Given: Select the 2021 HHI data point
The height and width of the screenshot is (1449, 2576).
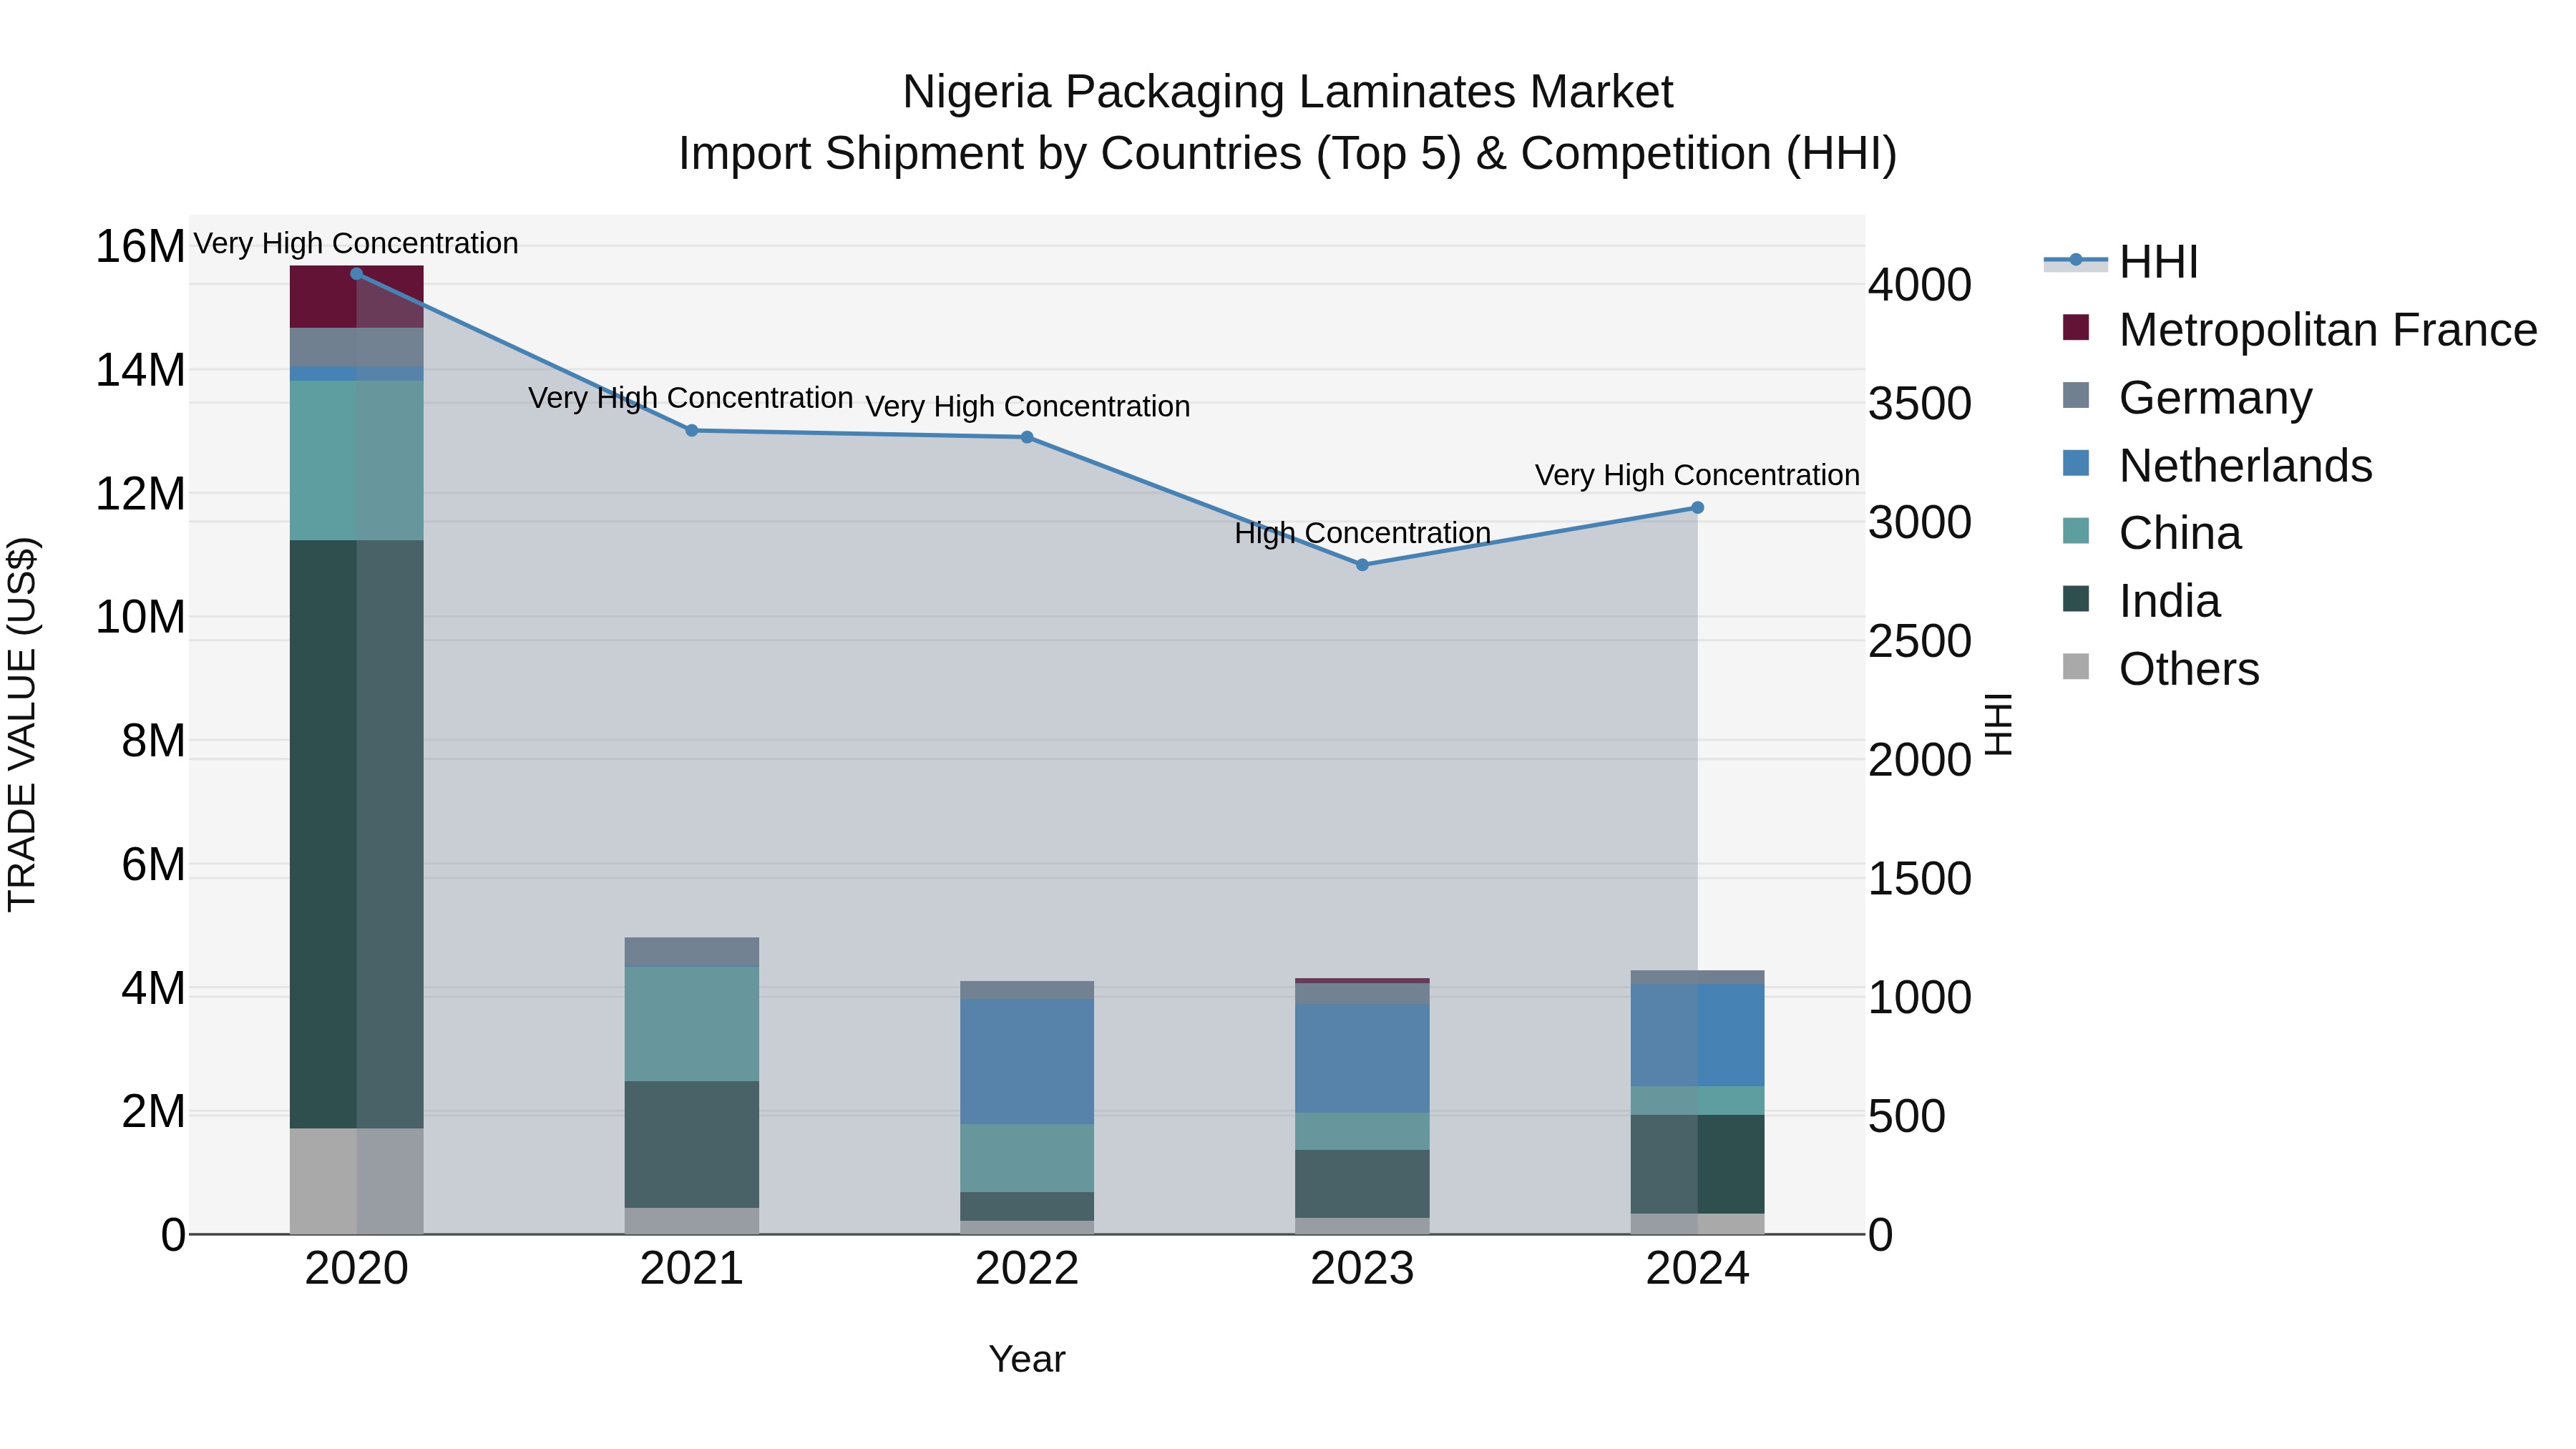Looking at the screenshot, I should (x=692, y=431).
